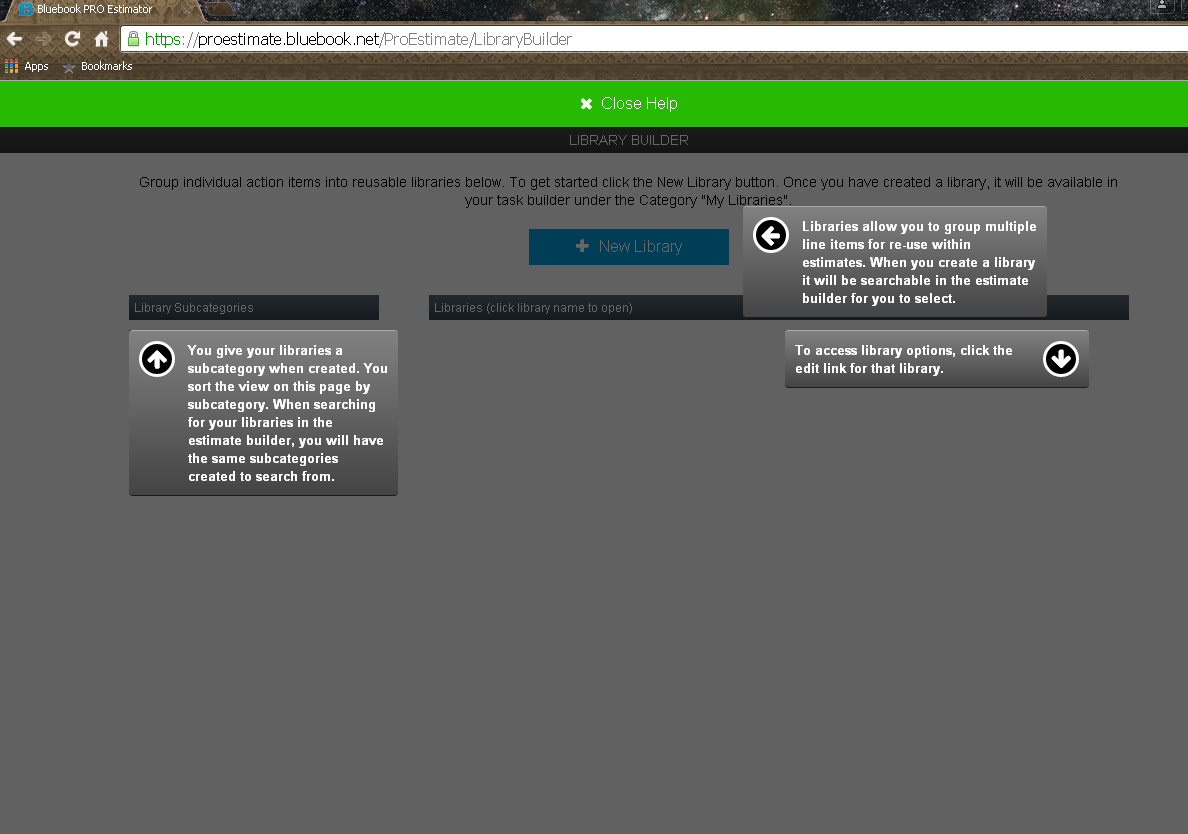Click the 'To access library options' tooltip text
The width and height of the screenshot is (1188, 834).
(904, 359)
